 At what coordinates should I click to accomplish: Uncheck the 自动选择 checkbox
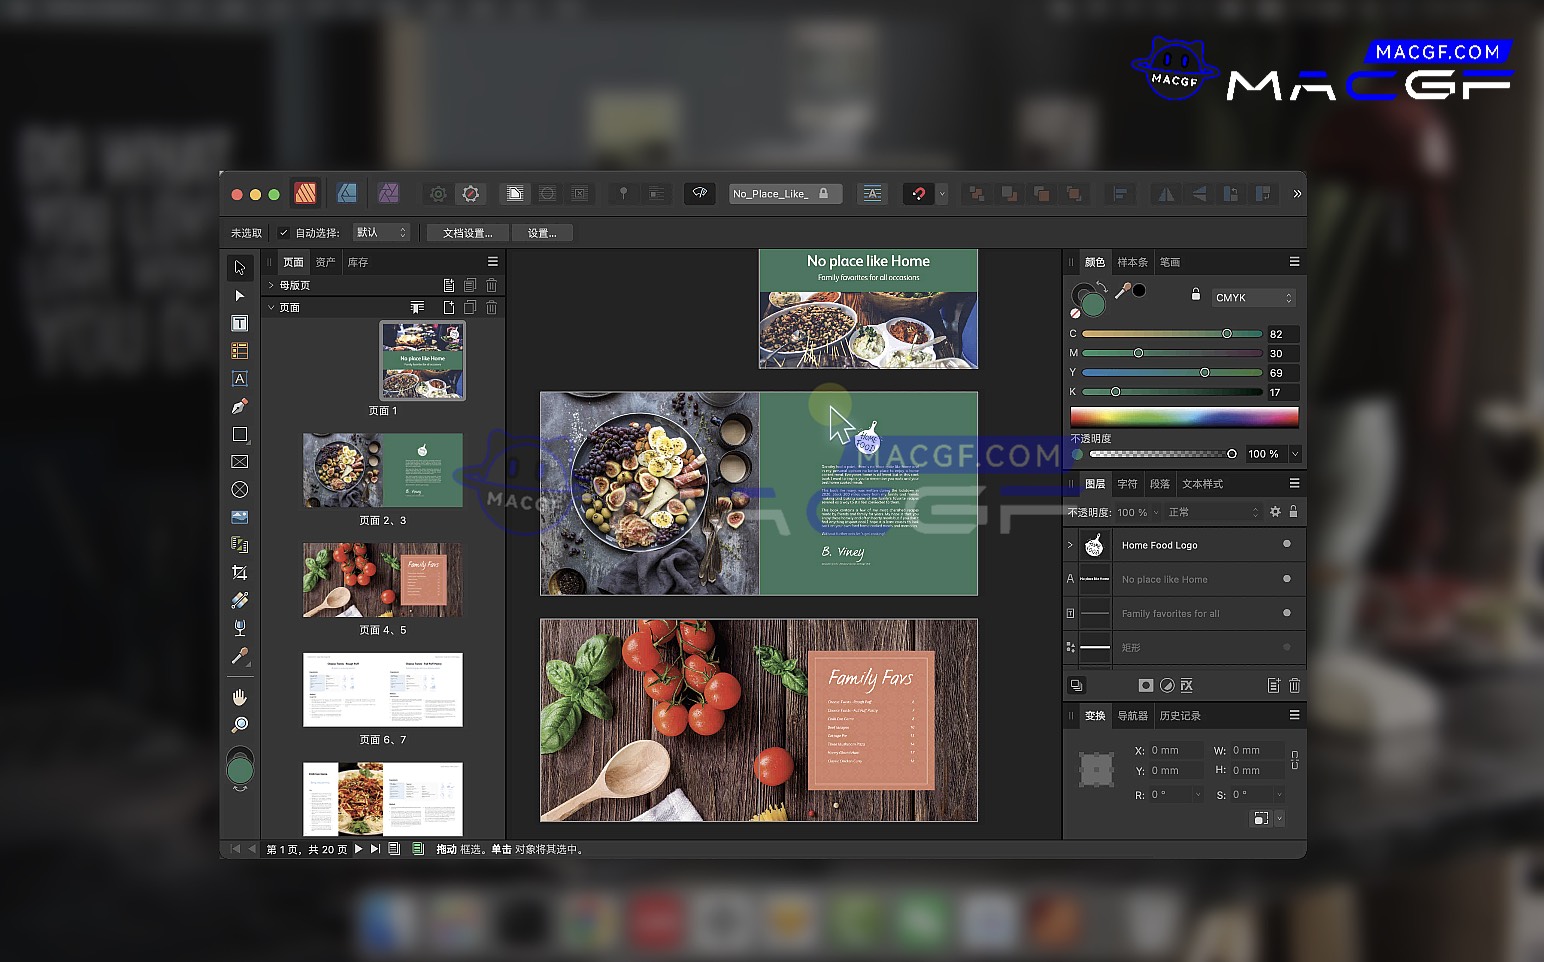click(284, 233)
